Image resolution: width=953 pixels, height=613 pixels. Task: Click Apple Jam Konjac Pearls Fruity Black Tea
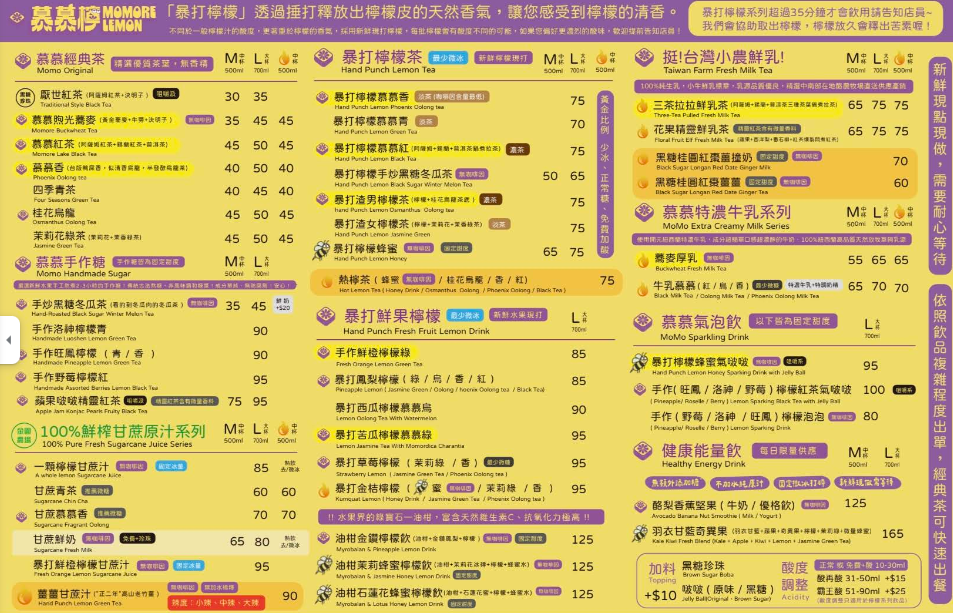(125, 404)
